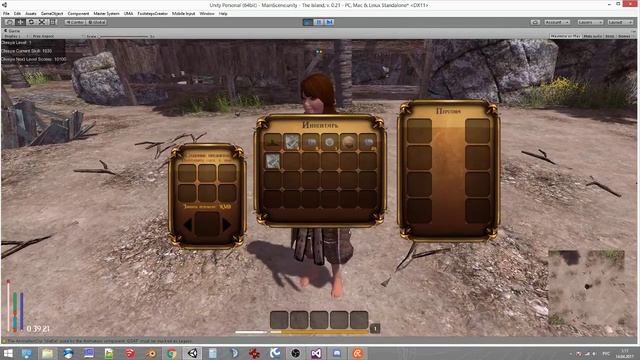640x360 pixels.
Task: Open the Layout dropdown
Action: [620, 22]
